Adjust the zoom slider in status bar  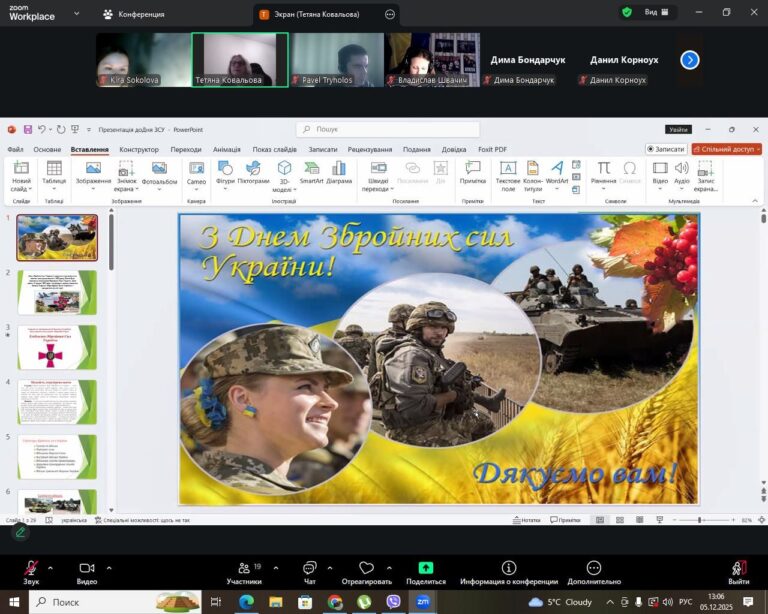coord(699,520)
